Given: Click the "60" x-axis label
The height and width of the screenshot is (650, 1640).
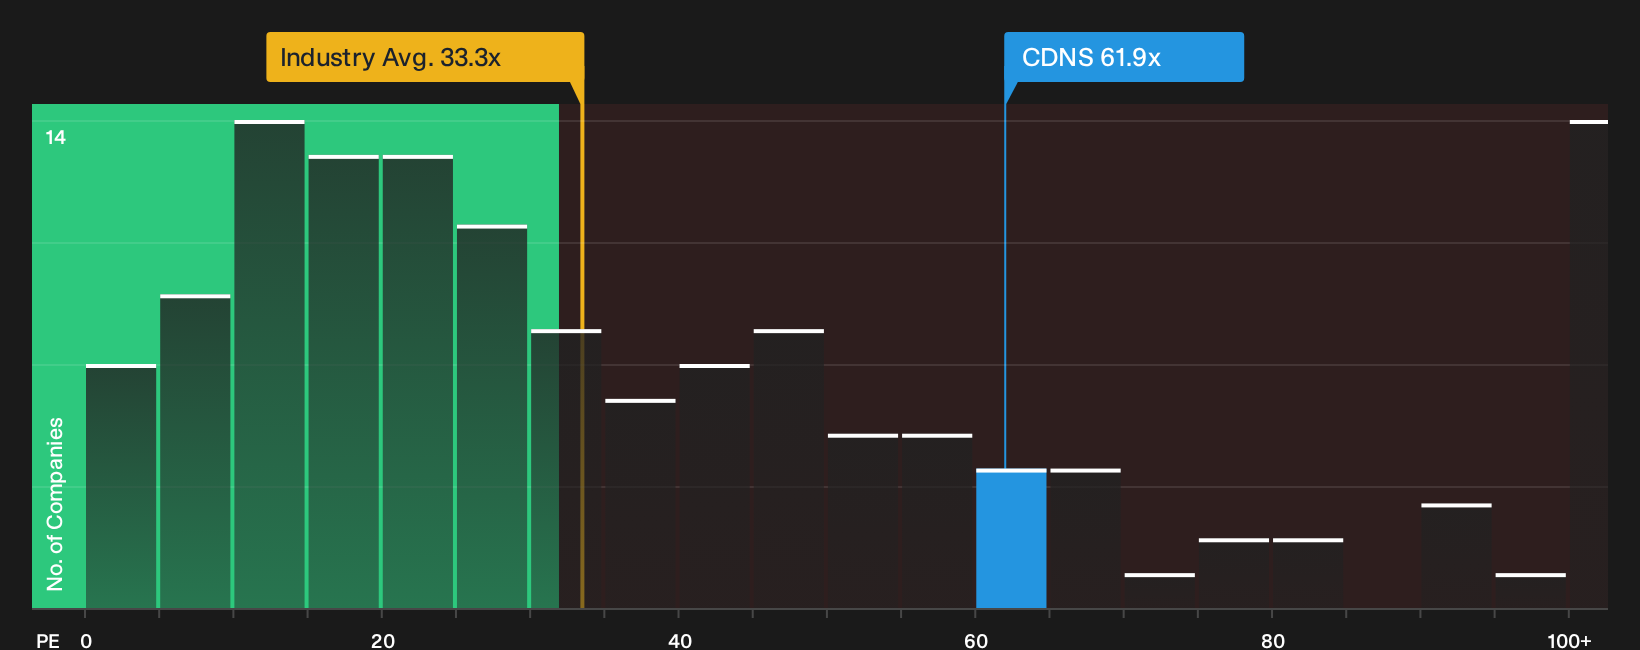Looking at the screenshot, I should tap(976, 640).
